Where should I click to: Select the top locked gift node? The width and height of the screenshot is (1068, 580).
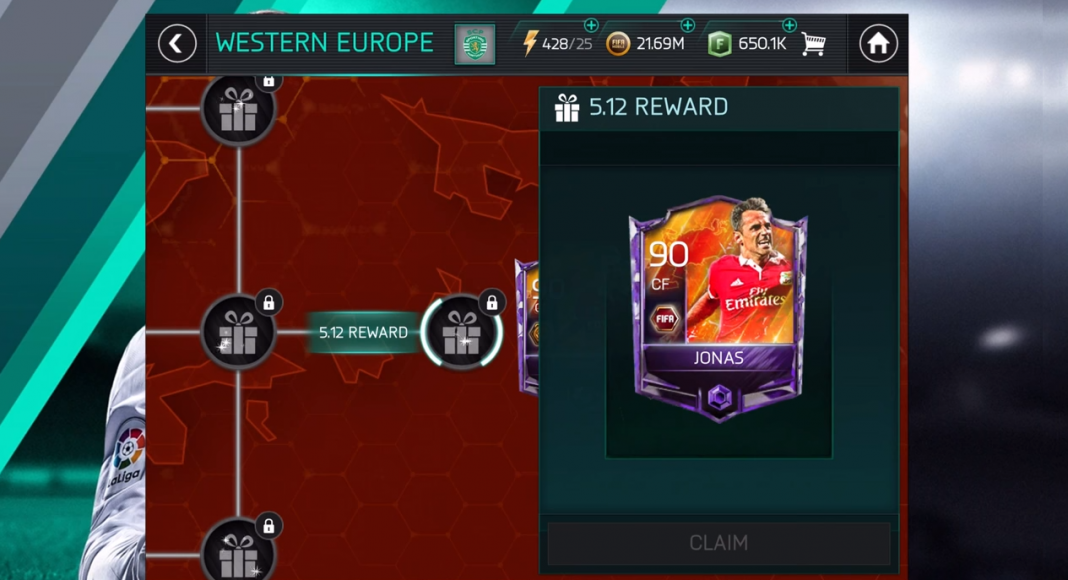point(238,110)
